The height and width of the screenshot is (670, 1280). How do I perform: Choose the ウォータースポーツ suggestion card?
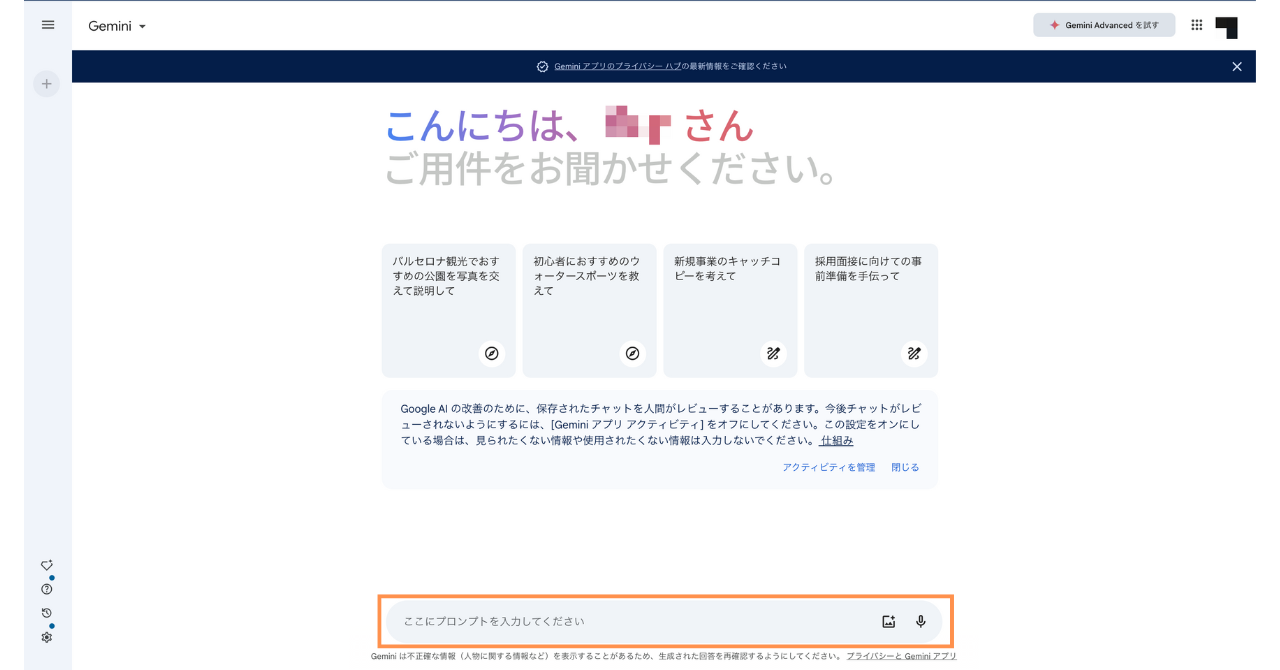click(x=589, y=310)
